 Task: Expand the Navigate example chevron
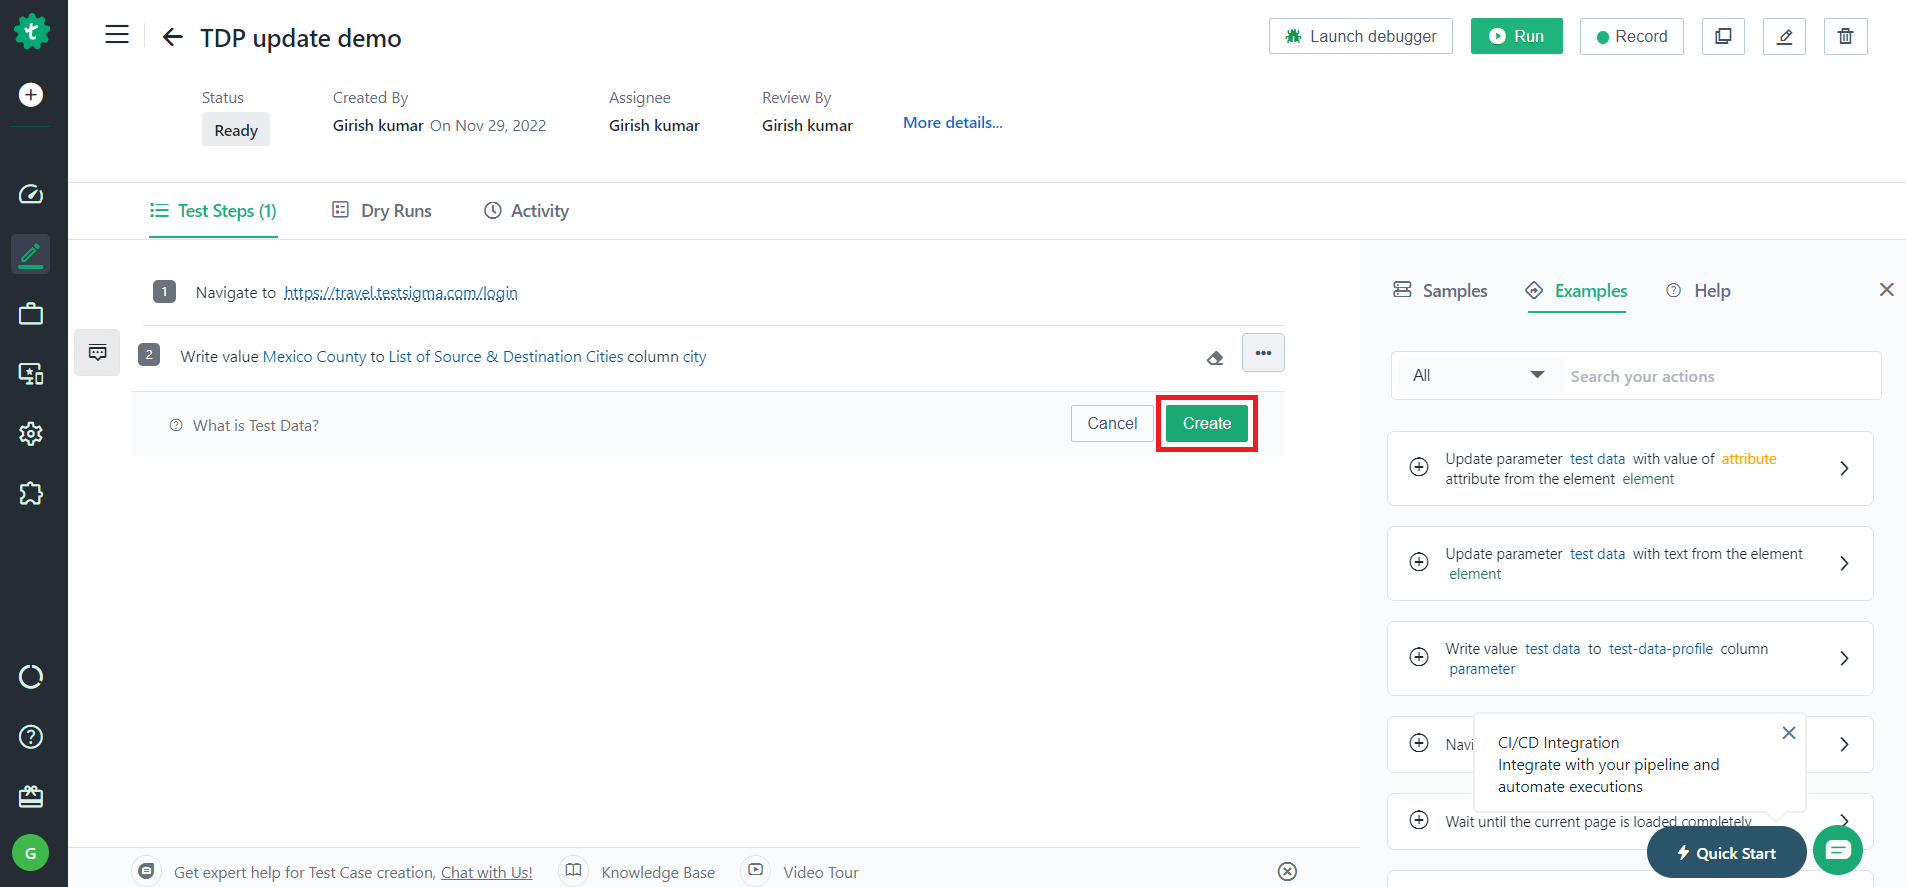point(1845,744)
